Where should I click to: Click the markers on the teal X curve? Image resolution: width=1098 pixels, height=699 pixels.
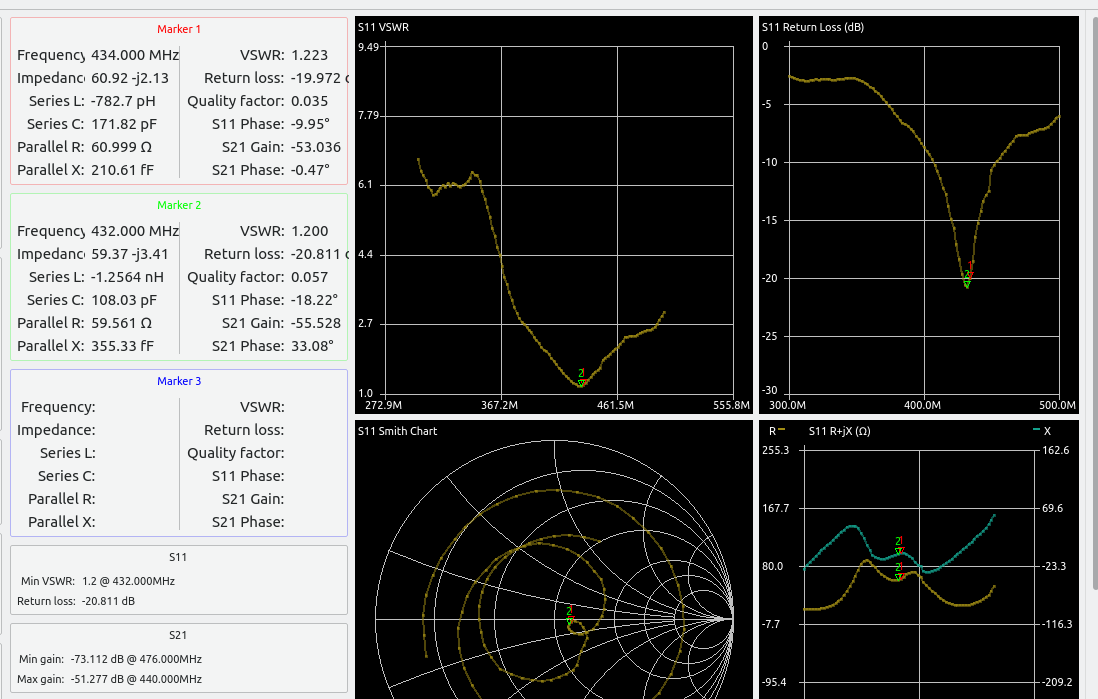899,546
